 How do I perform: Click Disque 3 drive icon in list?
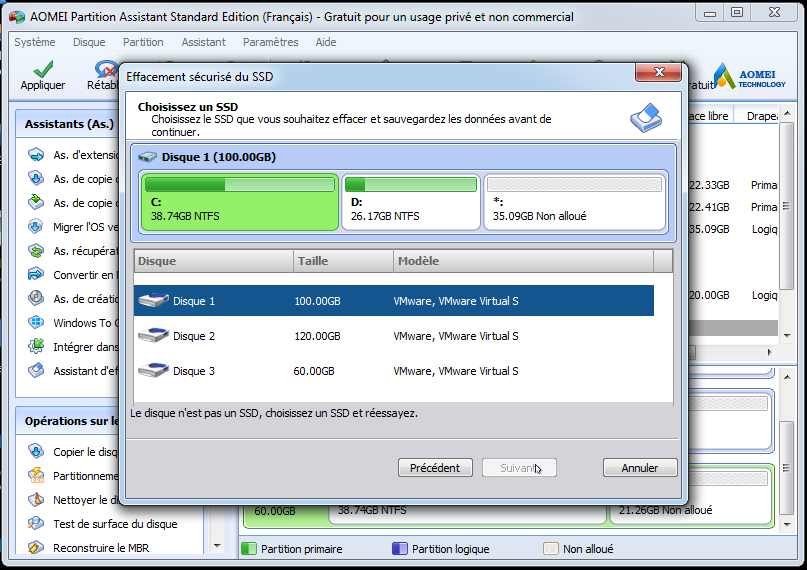click(x=153, y=370)
